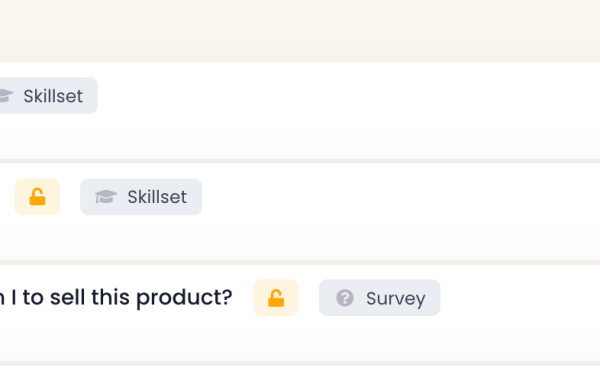
Task: Click the bottom border beneath the Survey row
Action: [300, 363]
